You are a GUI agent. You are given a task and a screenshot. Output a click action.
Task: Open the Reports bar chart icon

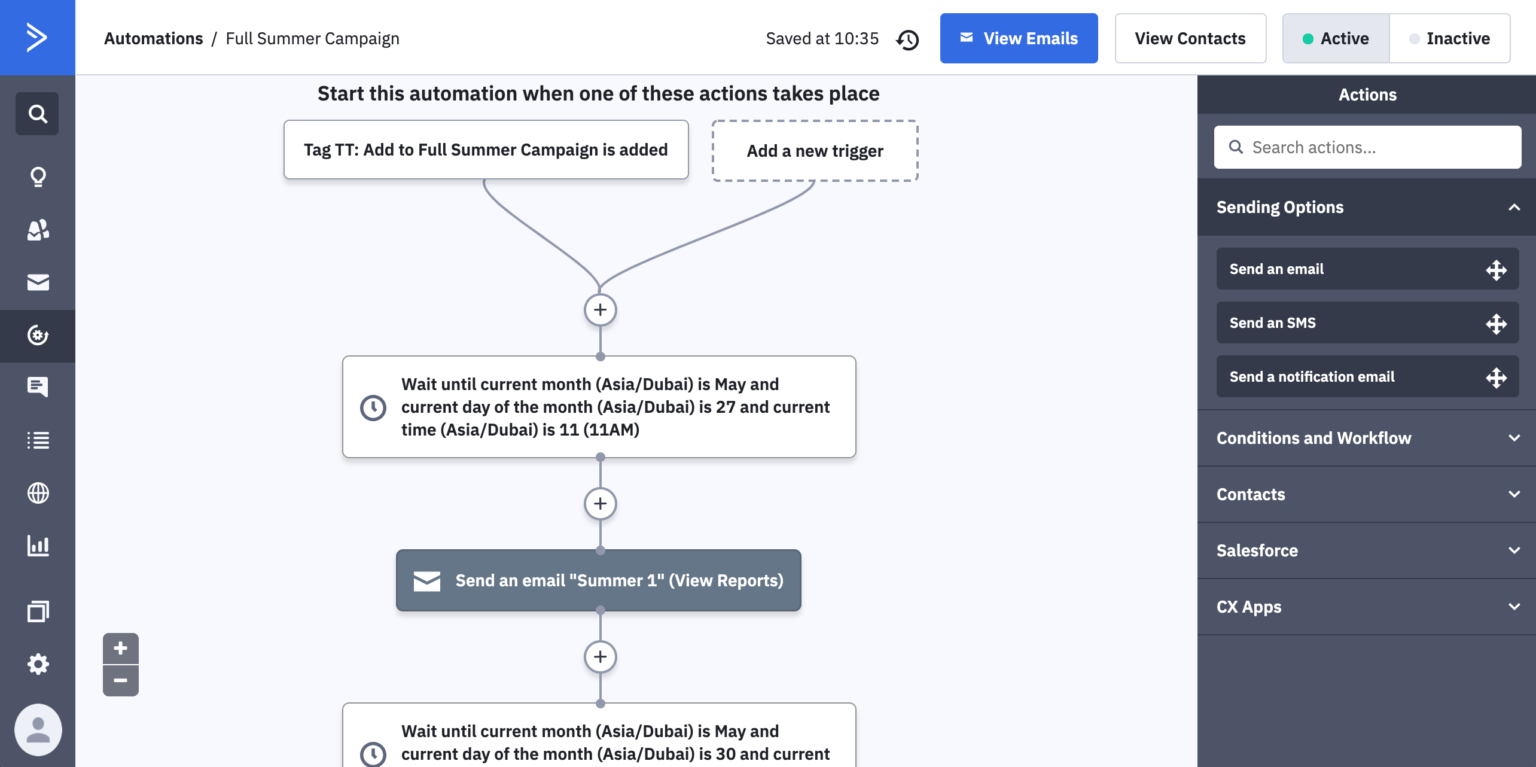coord(37,545)
